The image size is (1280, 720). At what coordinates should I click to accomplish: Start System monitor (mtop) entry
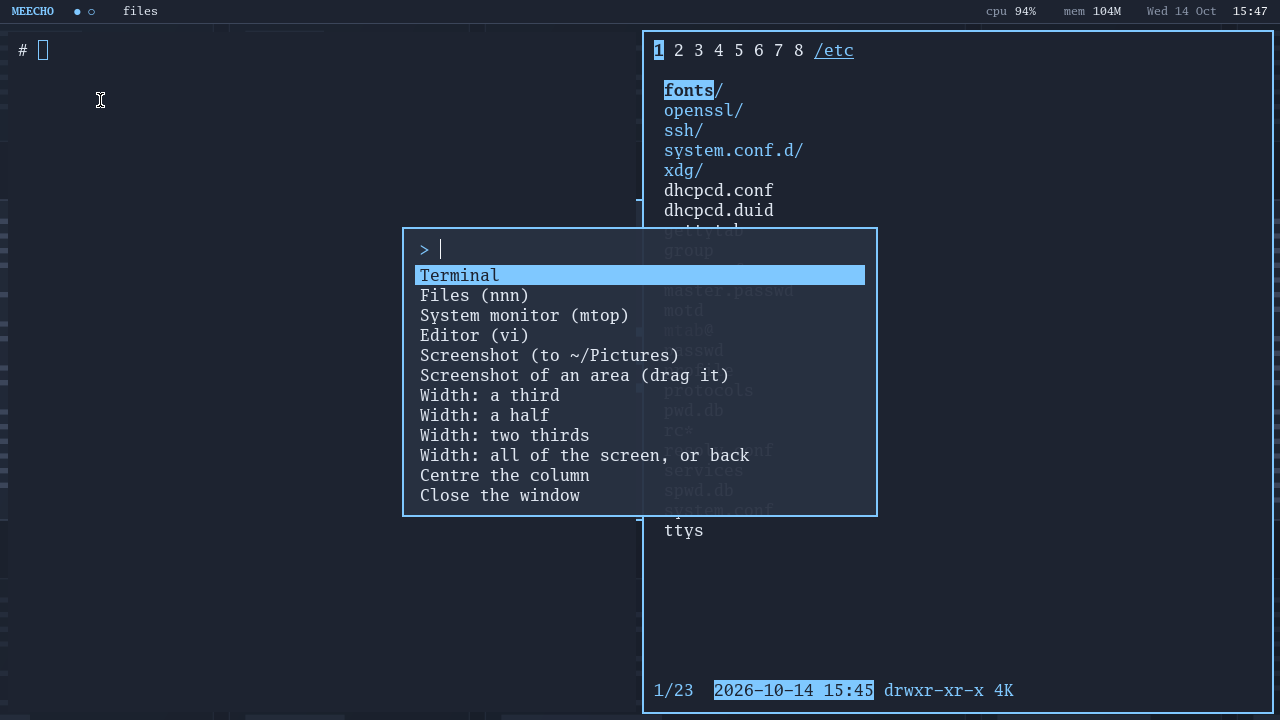640,316
